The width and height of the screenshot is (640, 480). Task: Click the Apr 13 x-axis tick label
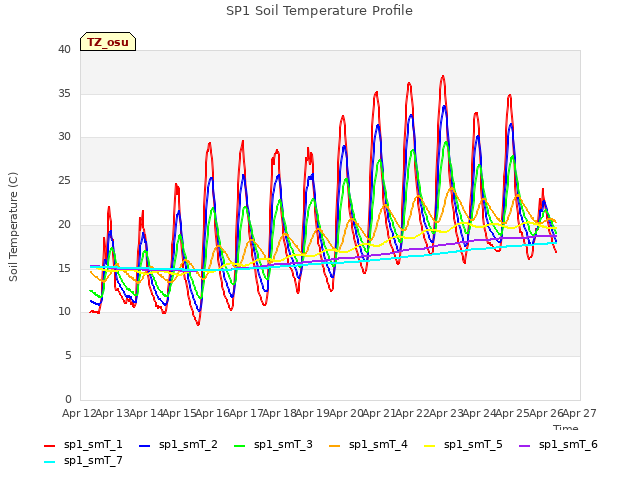click(113, 413)
